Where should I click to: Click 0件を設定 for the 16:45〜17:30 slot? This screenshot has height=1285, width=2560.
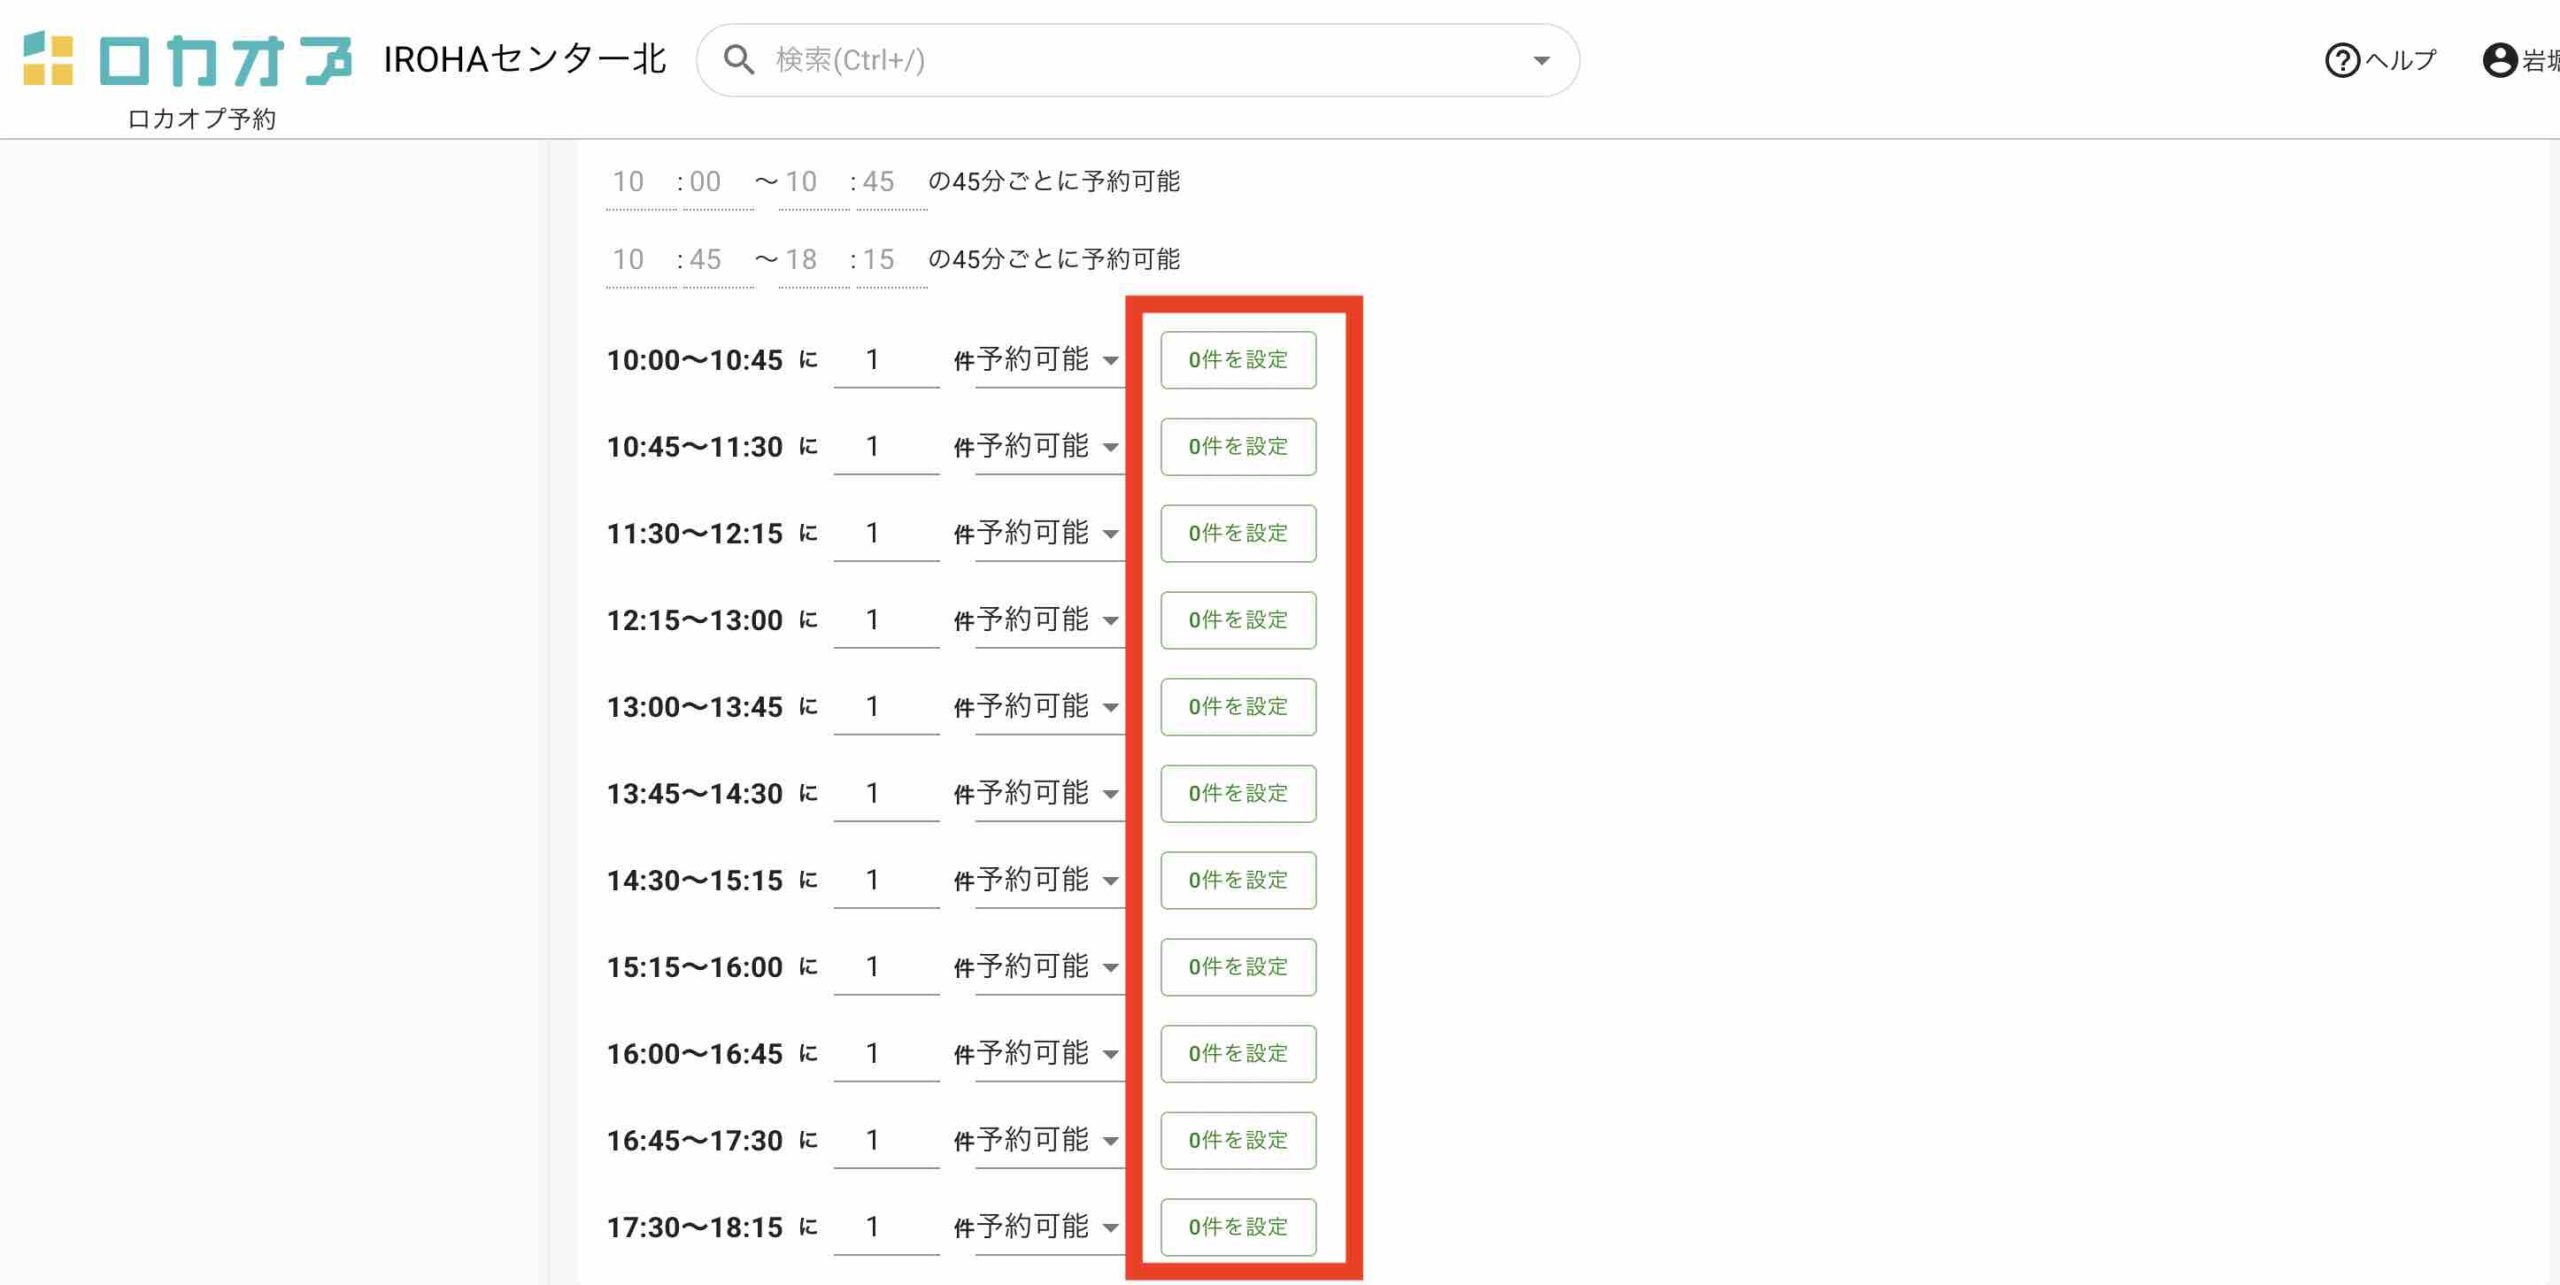click(1237, 1140)
